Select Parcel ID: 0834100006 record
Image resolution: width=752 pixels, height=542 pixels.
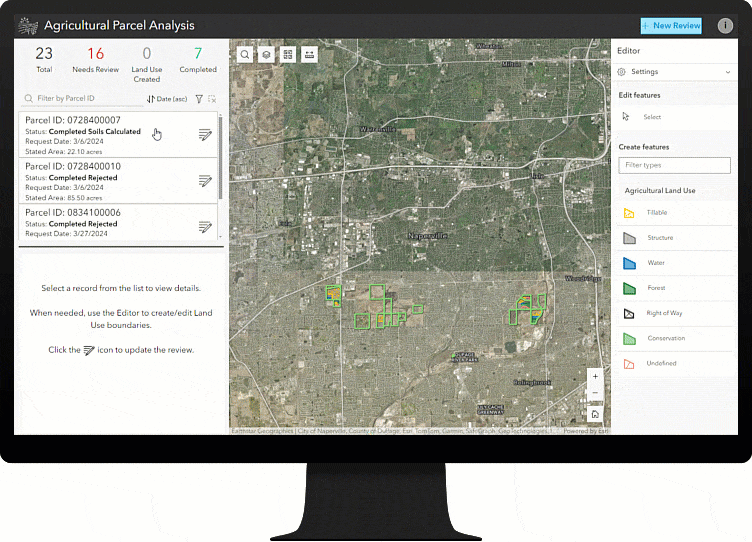click(118, 223)
